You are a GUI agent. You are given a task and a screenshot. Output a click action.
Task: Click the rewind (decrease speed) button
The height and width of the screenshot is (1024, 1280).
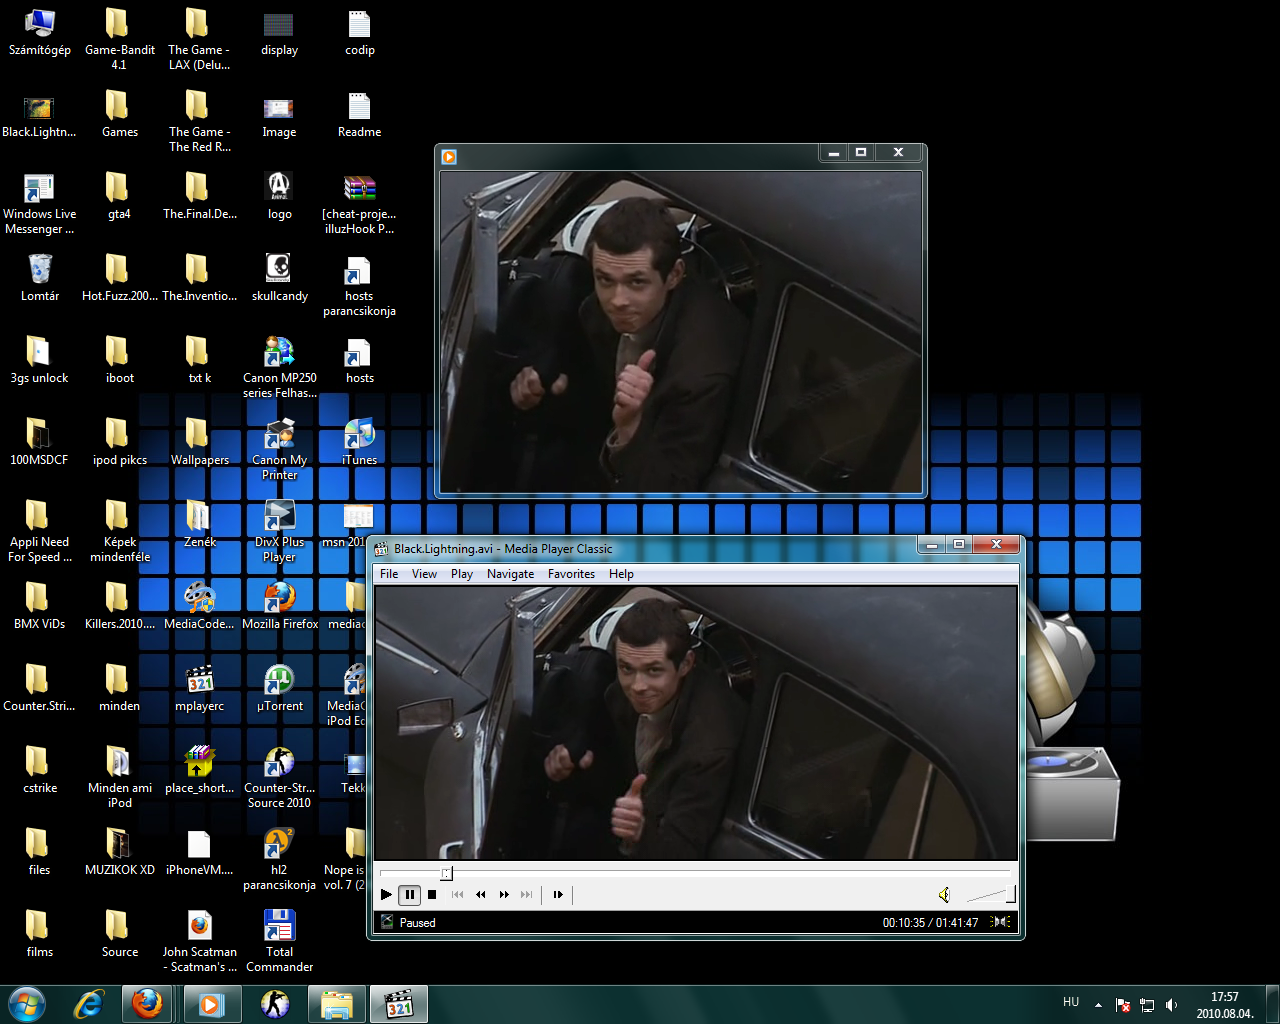(481, 895)
